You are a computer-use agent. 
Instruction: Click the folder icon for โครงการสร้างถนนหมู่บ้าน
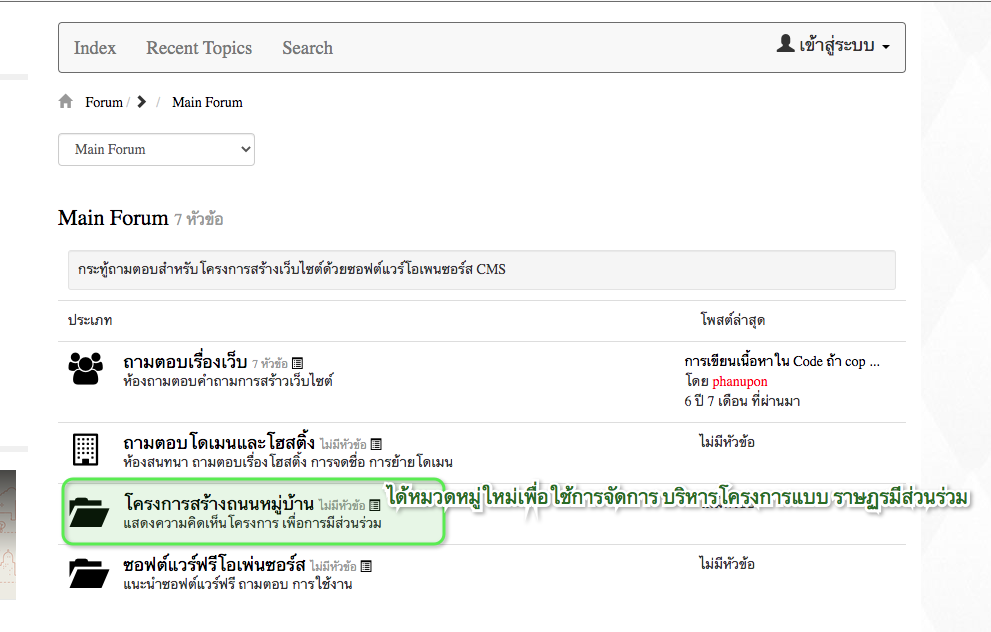coord(88,511)
